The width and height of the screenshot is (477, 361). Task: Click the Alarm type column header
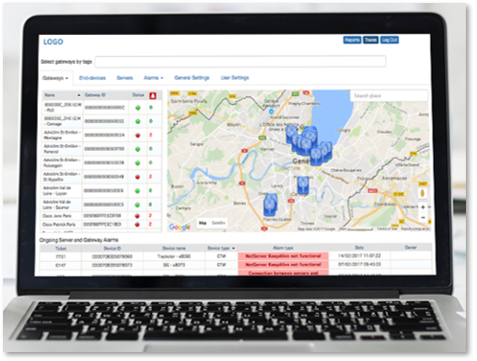283,248
